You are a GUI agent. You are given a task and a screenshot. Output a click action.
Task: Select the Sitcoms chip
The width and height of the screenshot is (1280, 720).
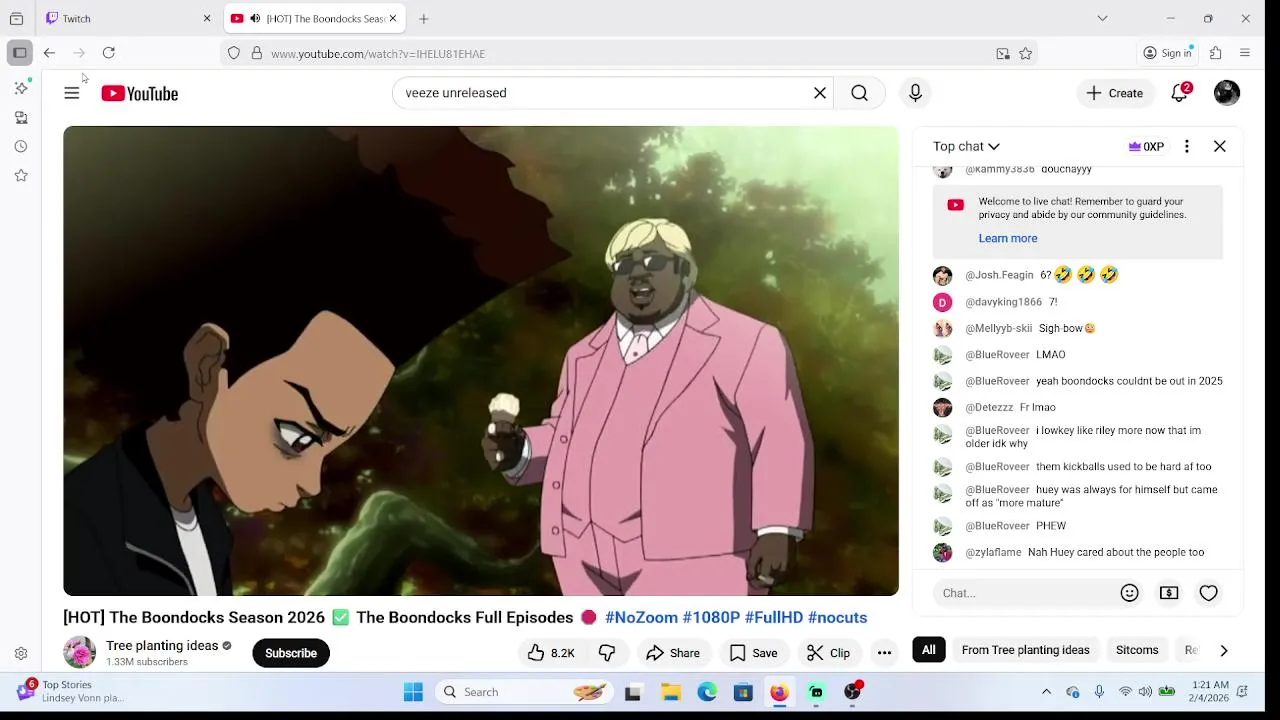click(1137, 650)
